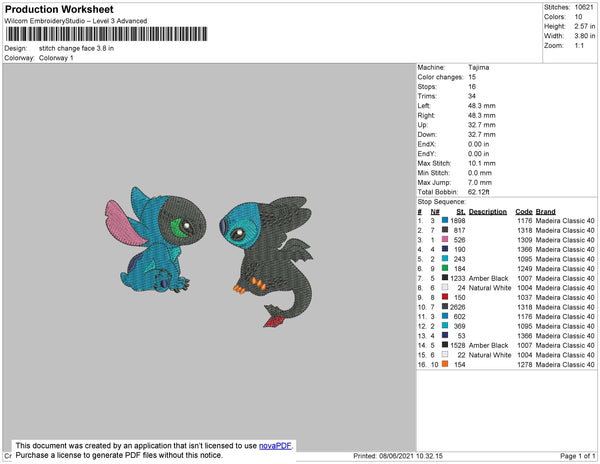Click the Total Bobbin value '62.12ft'

(479, 192)
